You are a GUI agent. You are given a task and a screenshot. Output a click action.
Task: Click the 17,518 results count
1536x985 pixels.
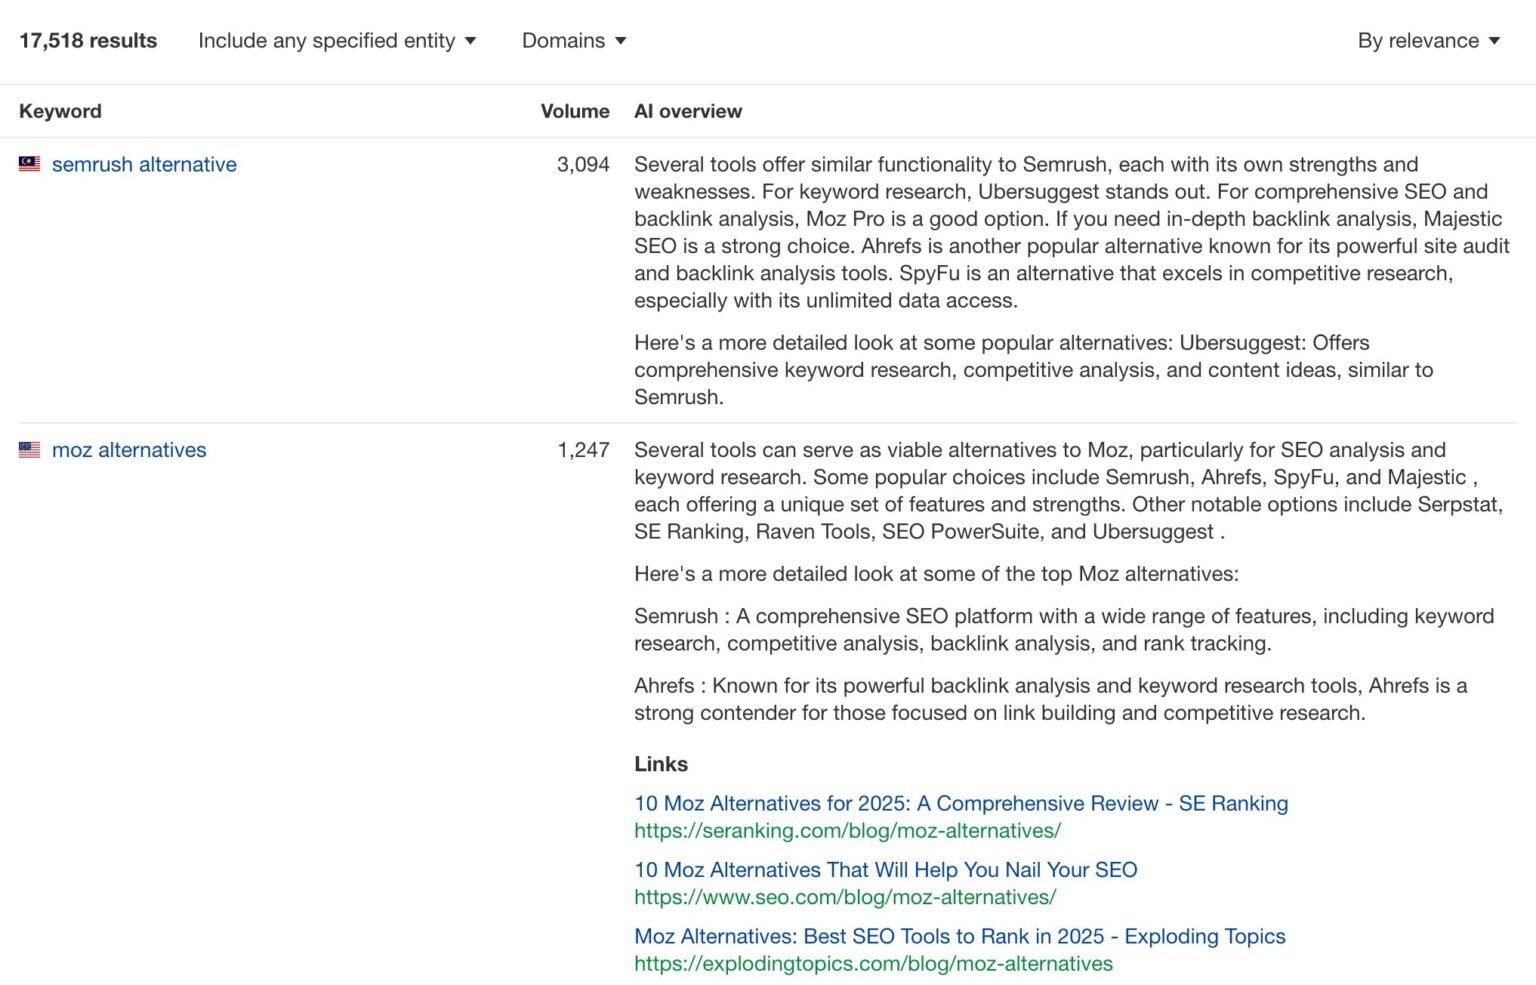[x=88, y=41]
